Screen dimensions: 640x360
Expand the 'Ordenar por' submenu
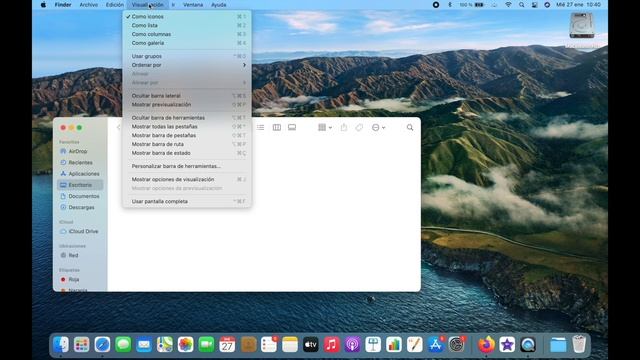tap(187, 65)
